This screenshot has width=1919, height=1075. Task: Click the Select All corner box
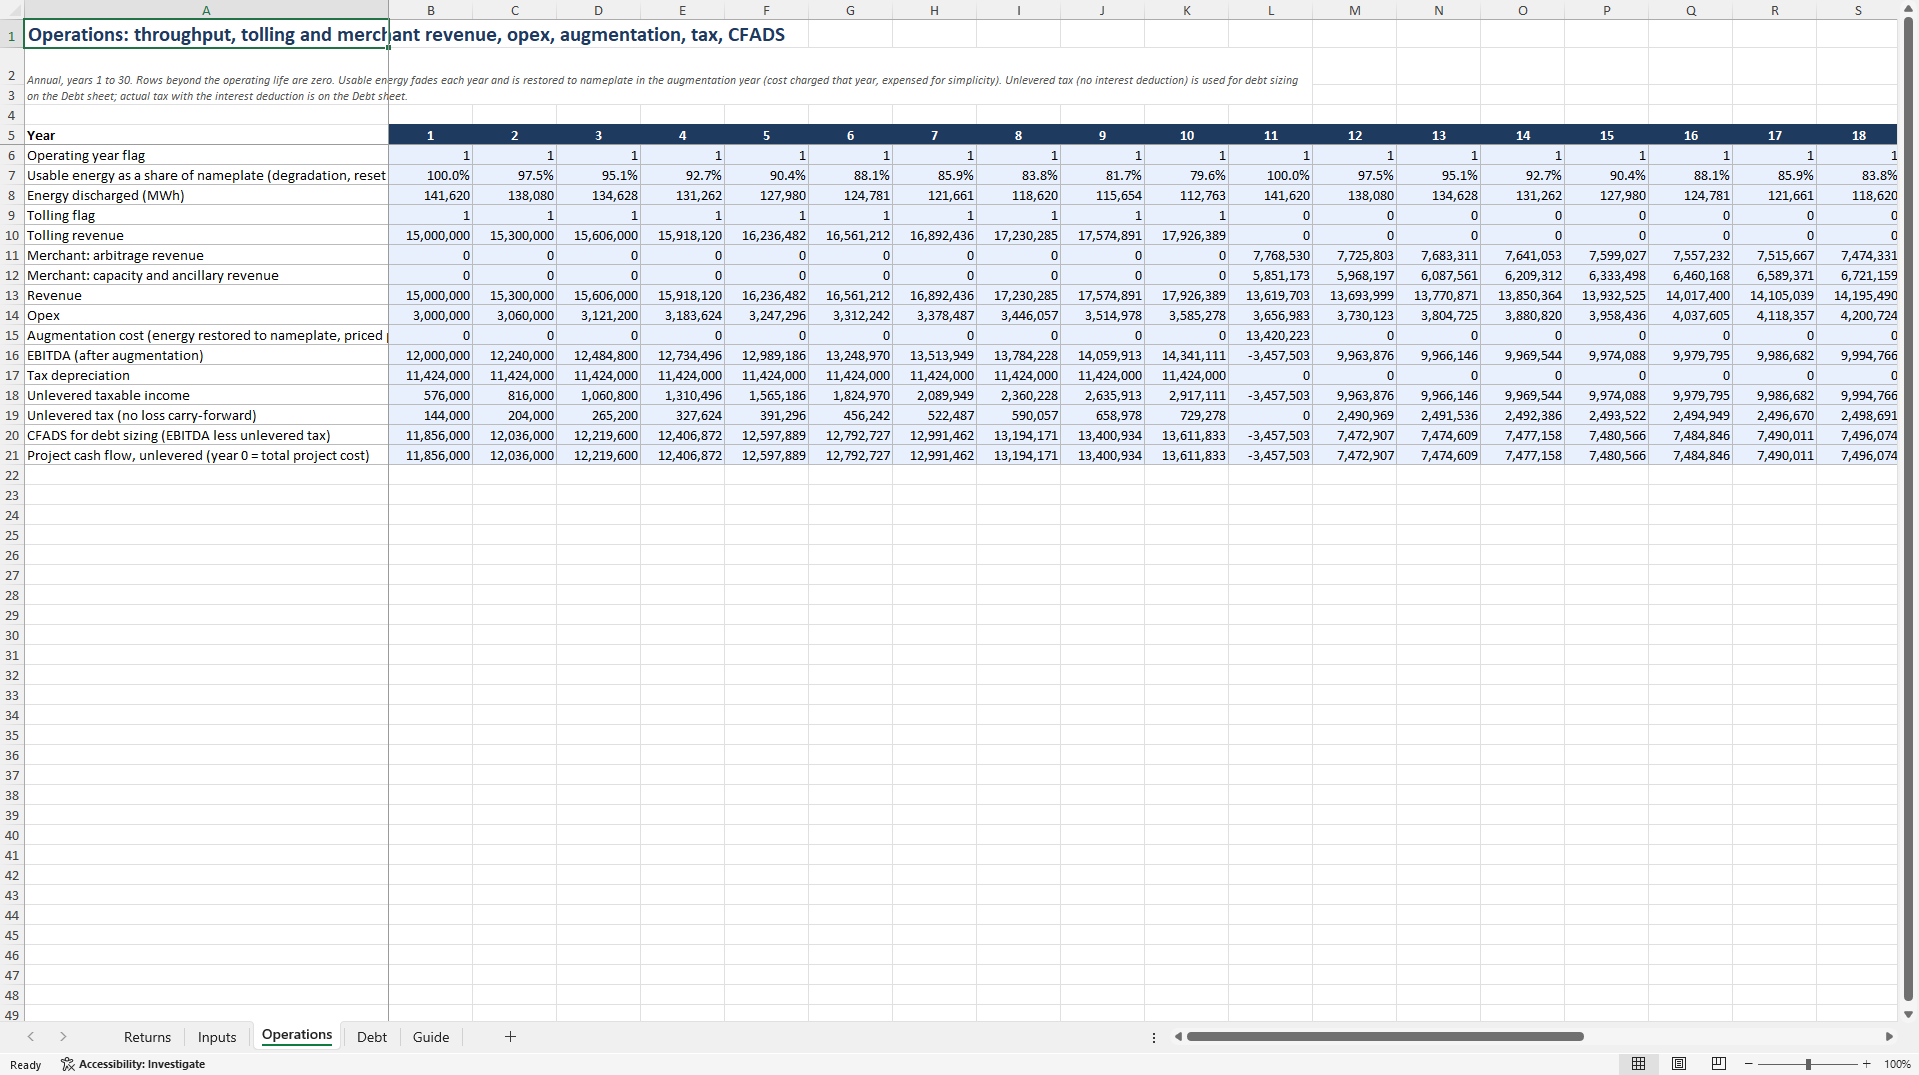click(12, 10)
